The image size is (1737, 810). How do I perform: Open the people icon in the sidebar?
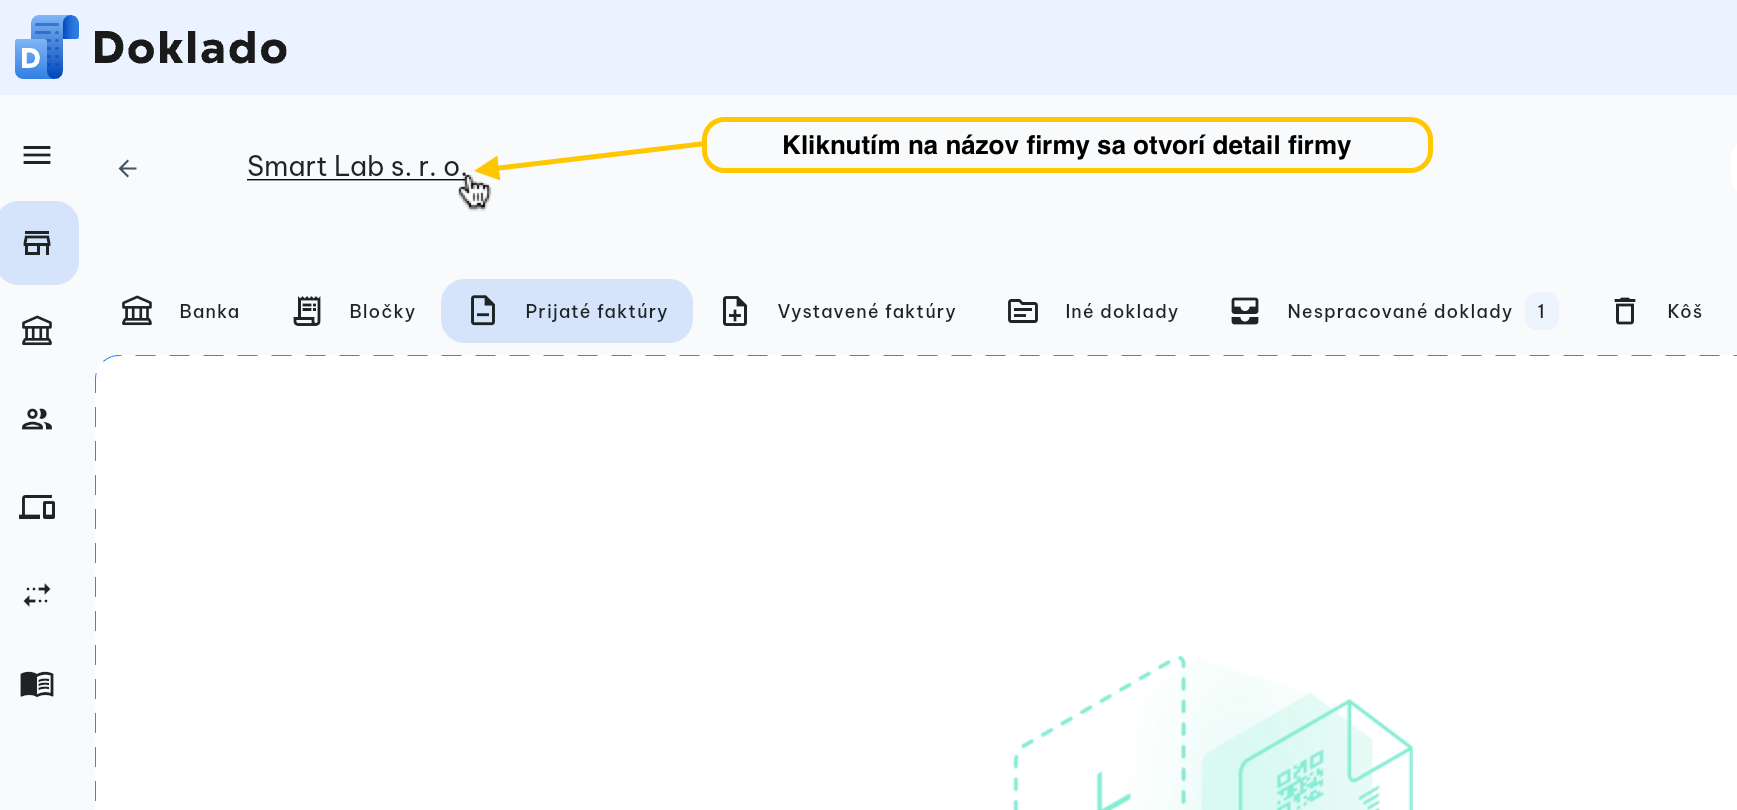(37, 419)
